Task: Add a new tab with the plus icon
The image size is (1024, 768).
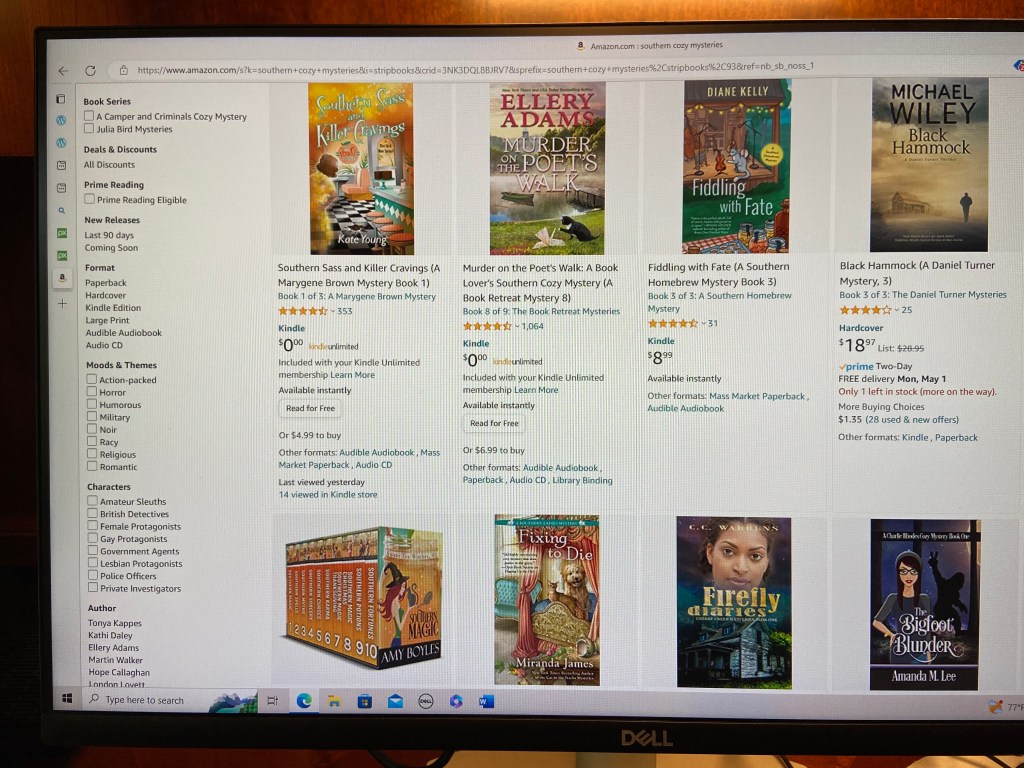Action: pos(62,304)
